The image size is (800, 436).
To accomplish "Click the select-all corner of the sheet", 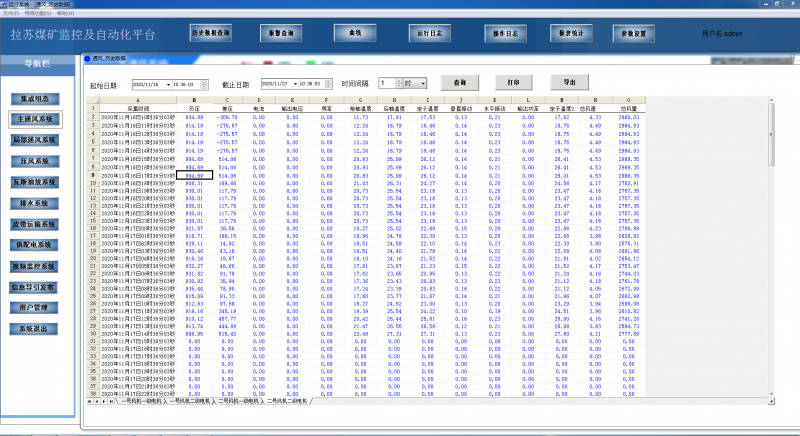I will click(93, 100).
